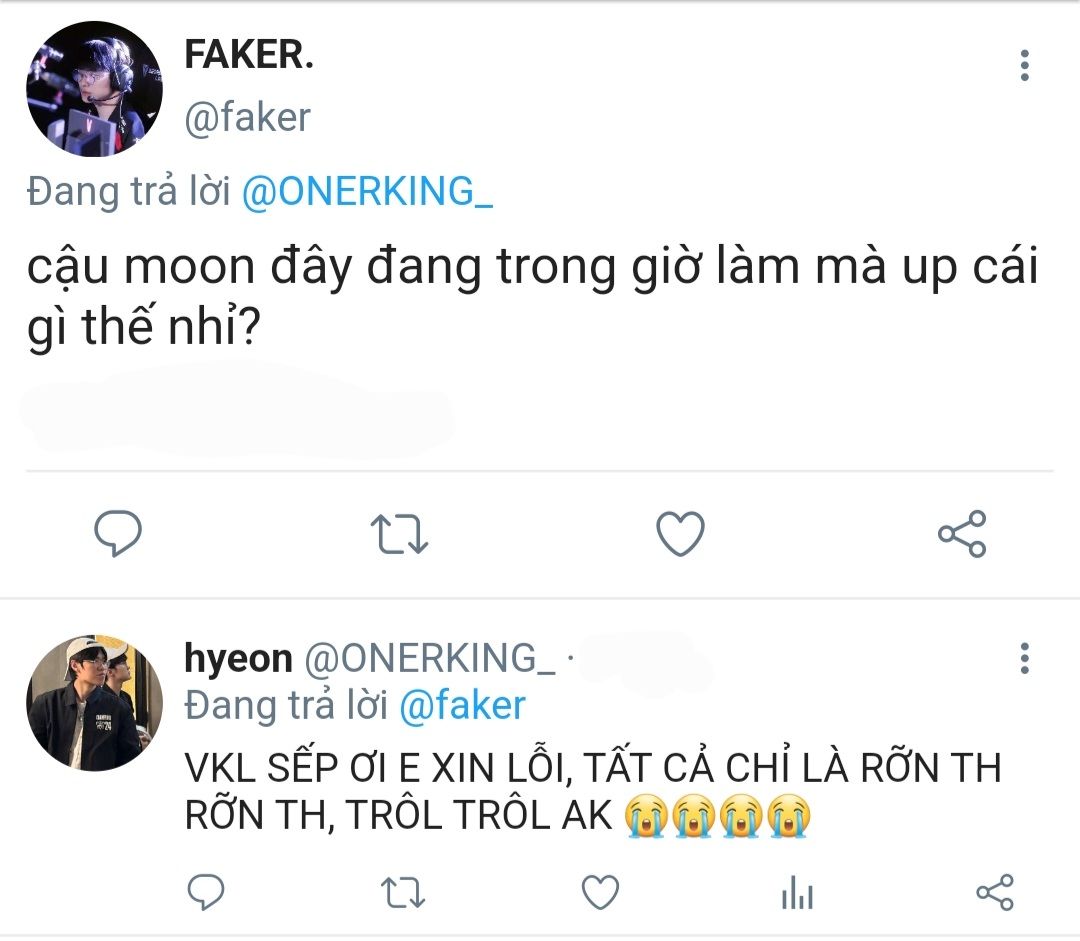Like hyeon's reply with the heart

[x=600, y=891]
